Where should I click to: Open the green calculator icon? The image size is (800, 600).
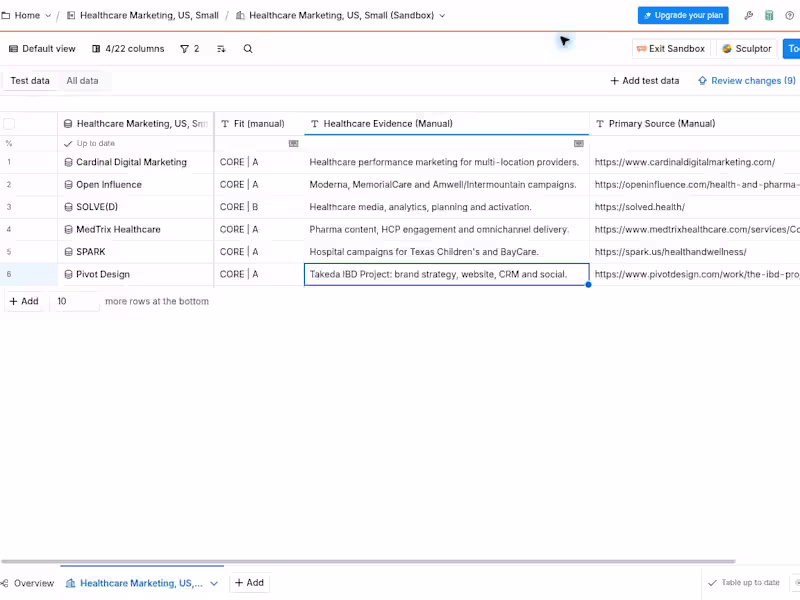coord(769,15)
